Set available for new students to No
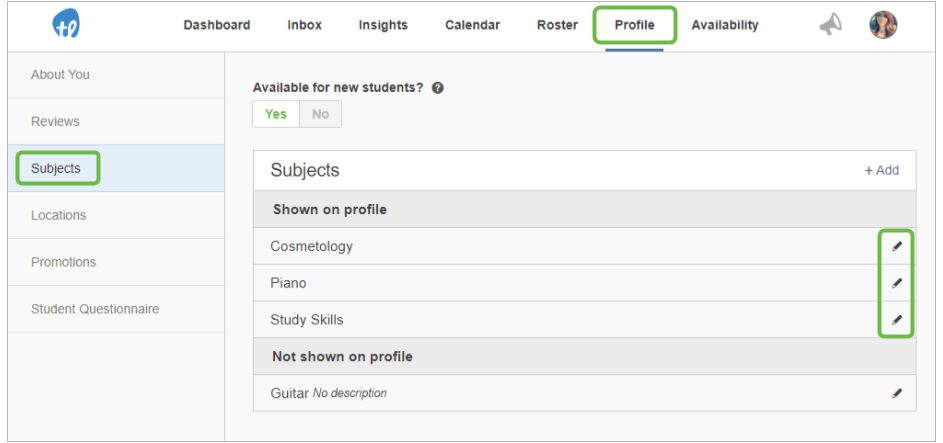Screen dimensions: 943x443 tap(321, 114)
